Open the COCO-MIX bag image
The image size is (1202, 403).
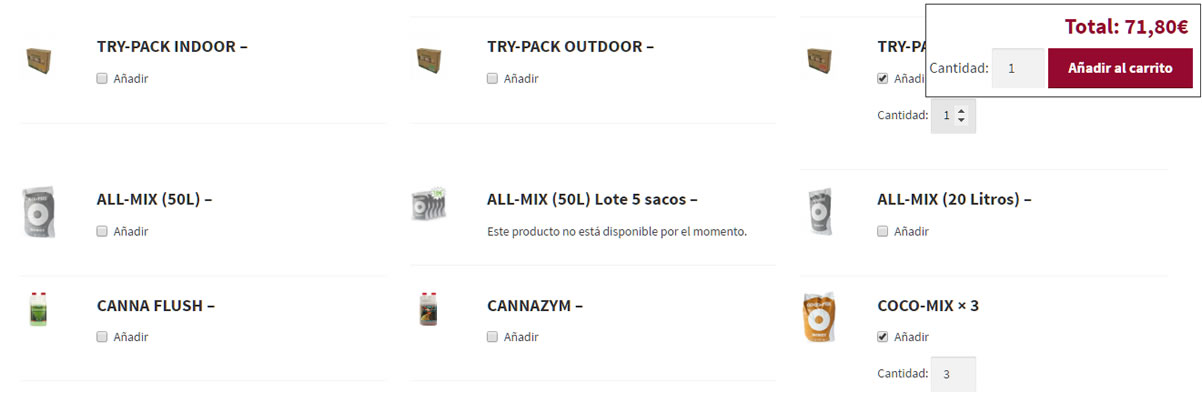819,317
